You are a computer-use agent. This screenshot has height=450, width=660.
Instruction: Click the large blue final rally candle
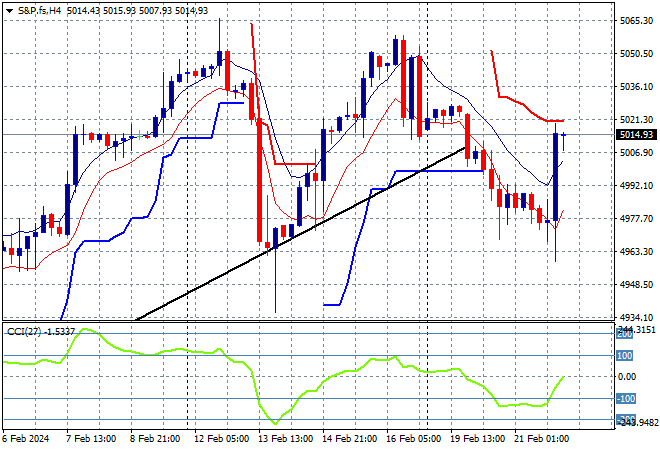click(x=555, y=176)
